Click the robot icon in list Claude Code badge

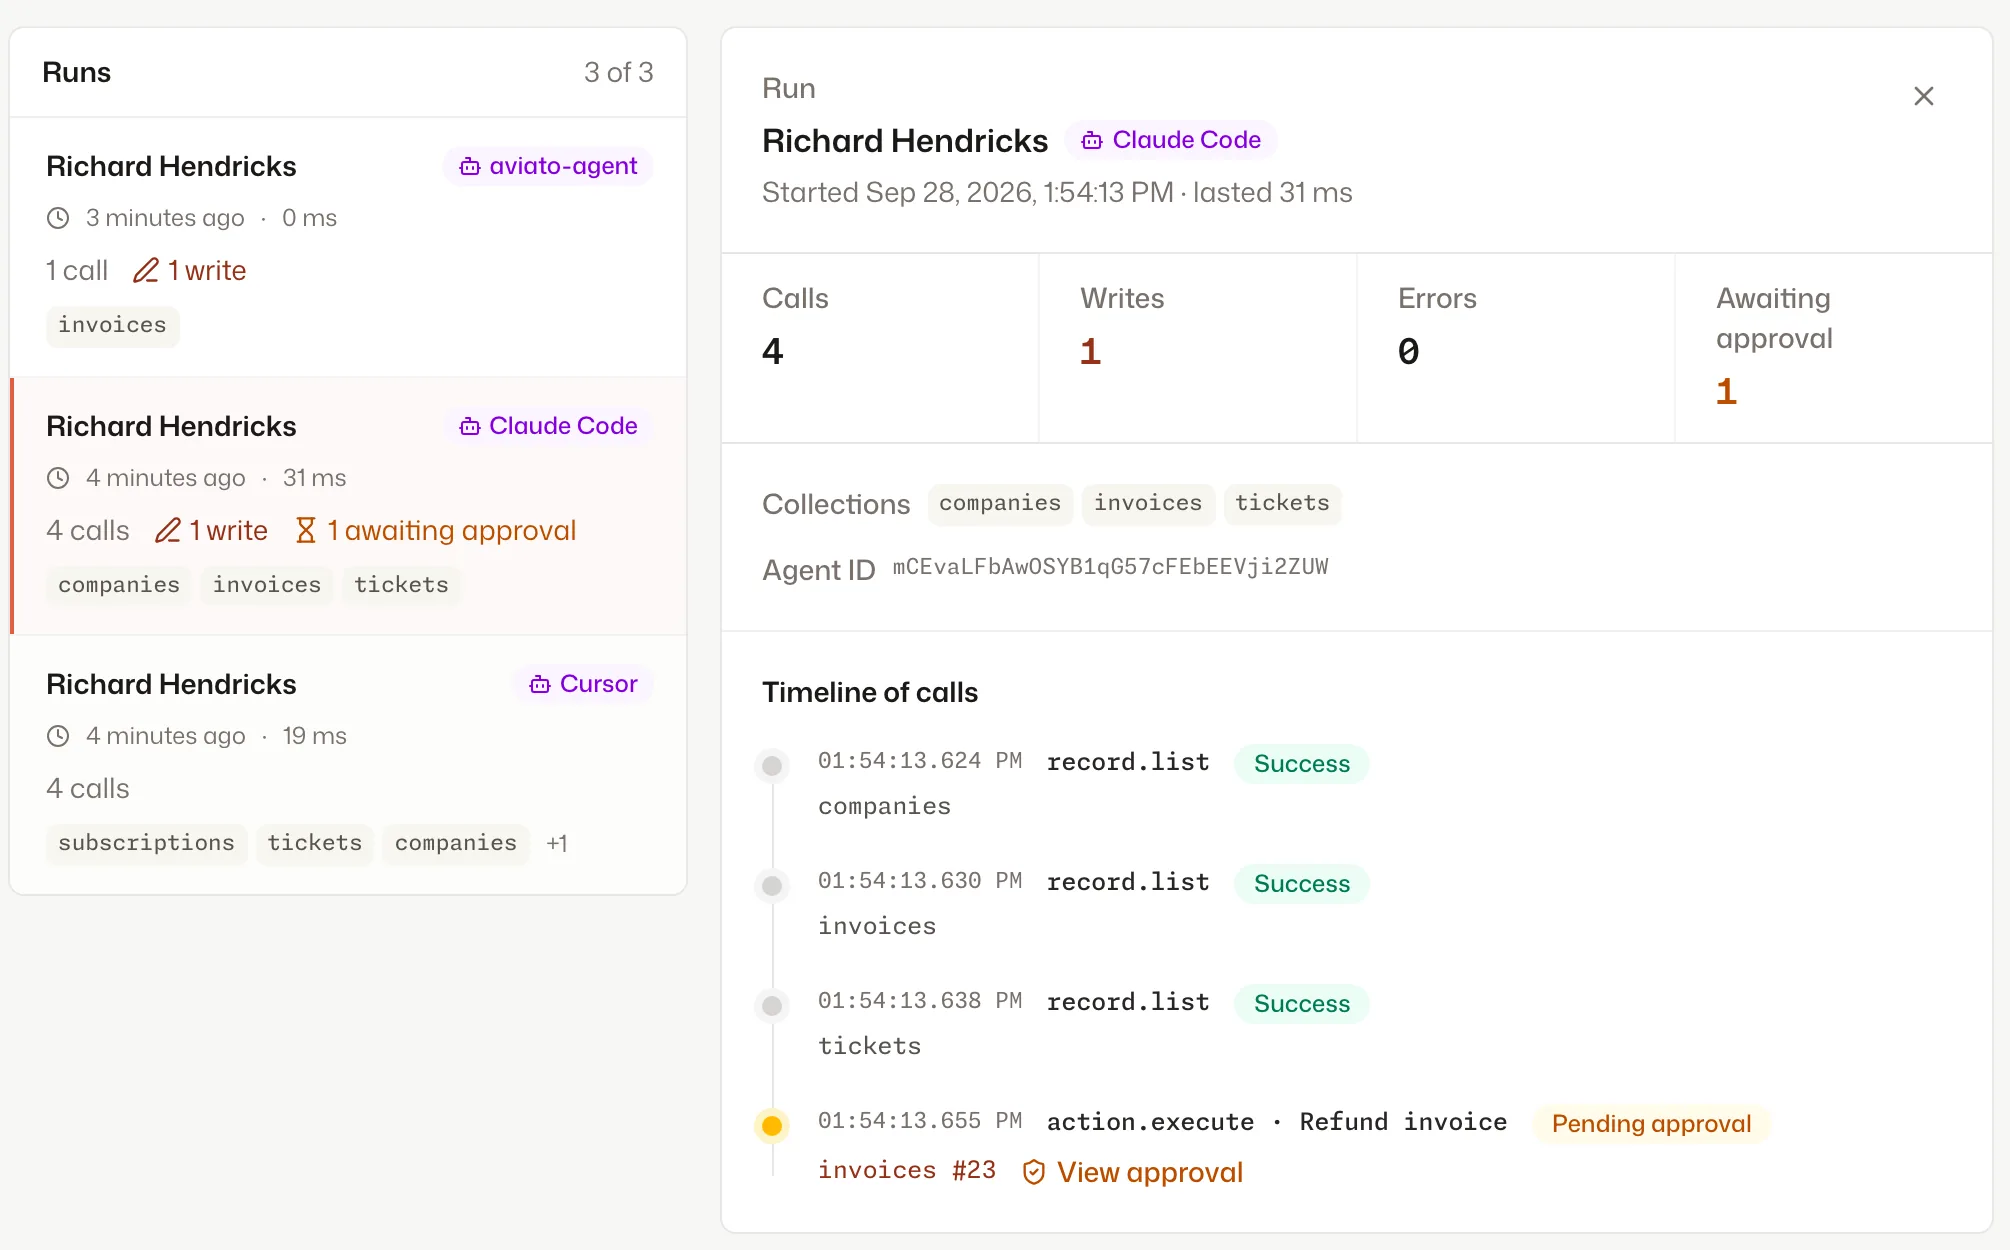click(x=469, y=426)
